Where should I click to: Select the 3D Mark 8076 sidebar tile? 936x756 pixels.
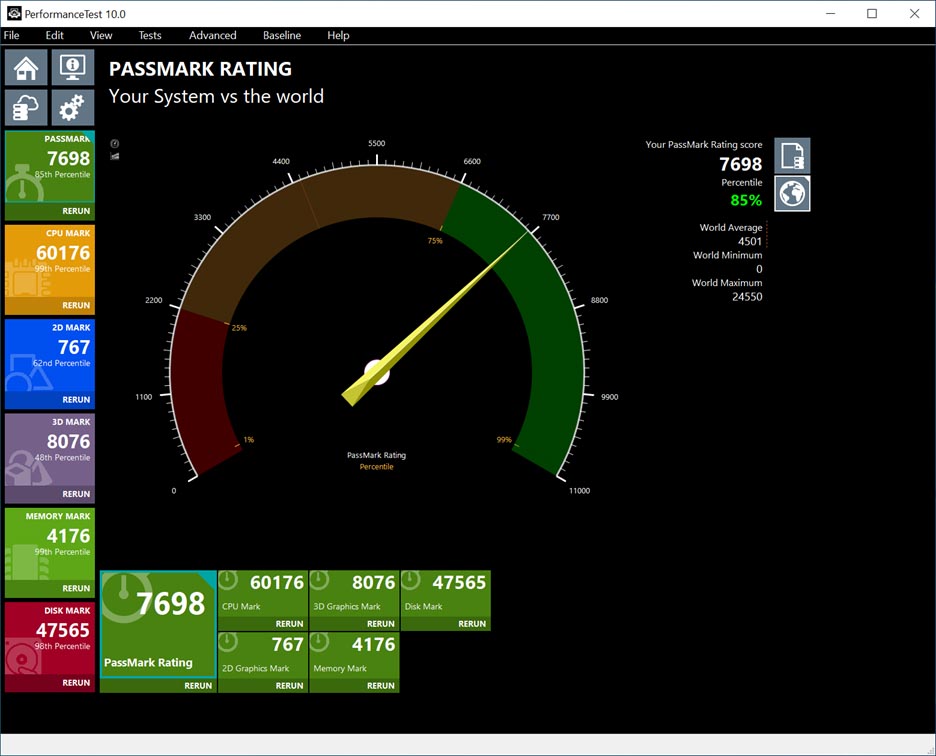pyautogui.click(x=50, y=450)
